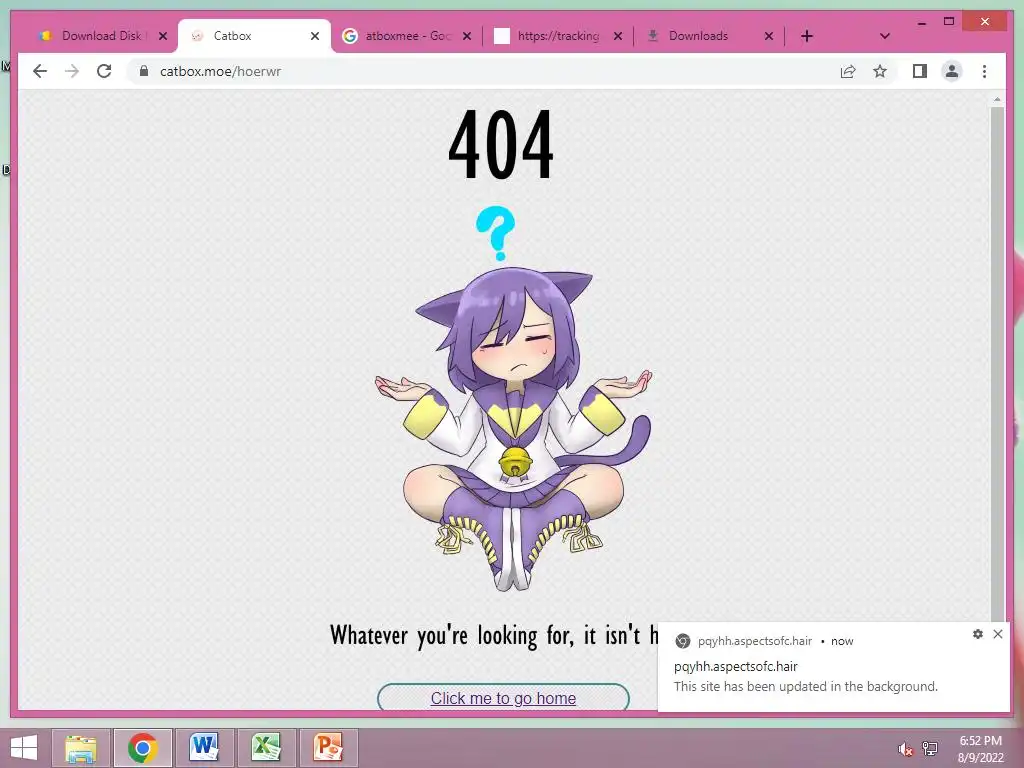
Task: Expand the tab search dropdown arrow
Action: [x=884, y=36]
